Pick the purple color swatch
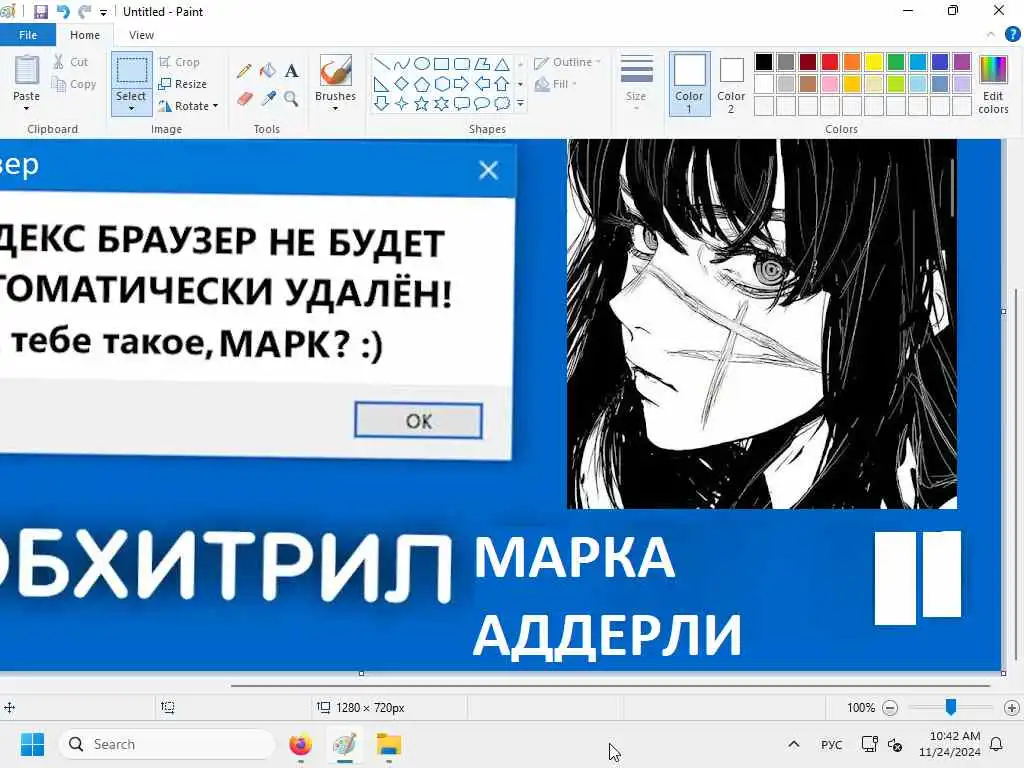 [x=962, y=62]
